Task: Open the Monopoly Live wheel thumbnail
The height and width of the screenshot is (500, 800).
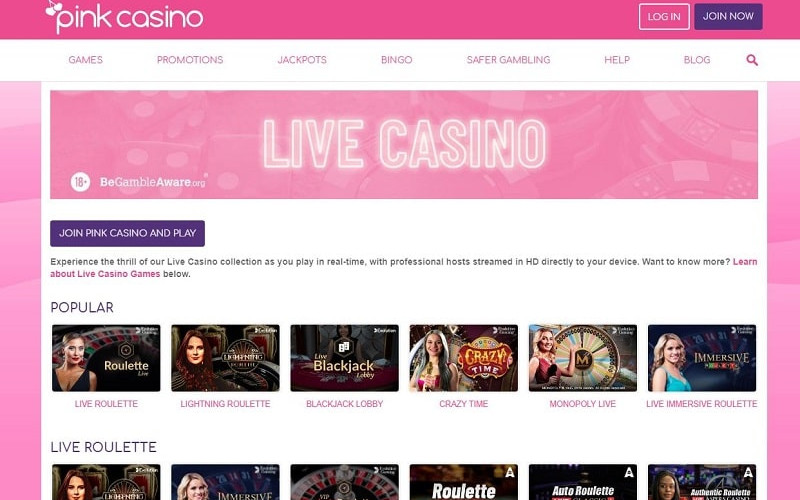Action: (583, 358)
